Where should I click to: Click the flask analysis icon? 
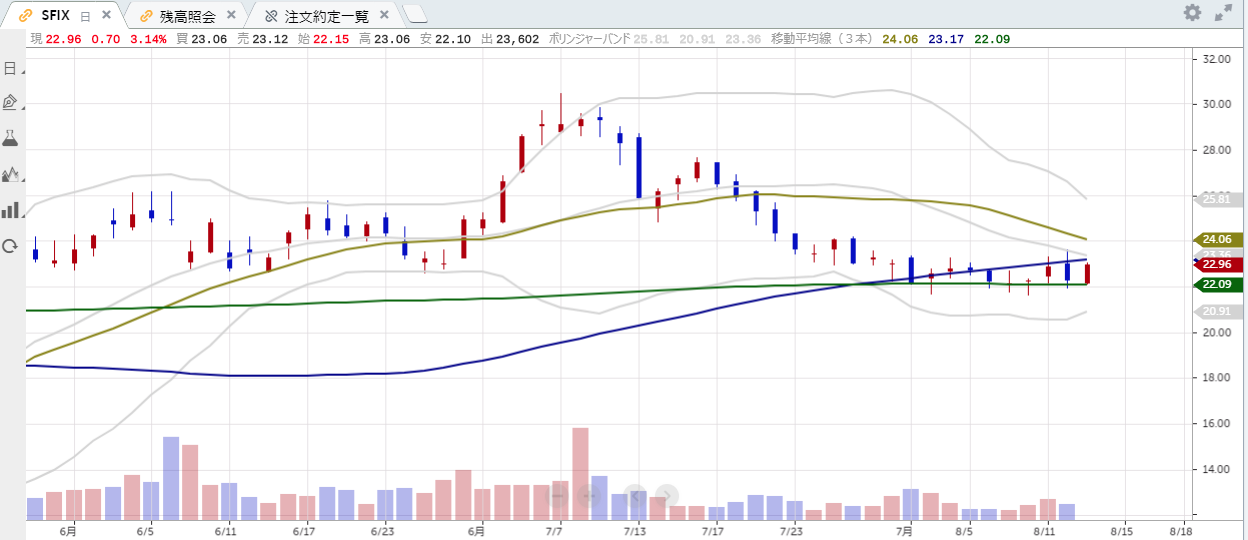click(x=10, y=138)
